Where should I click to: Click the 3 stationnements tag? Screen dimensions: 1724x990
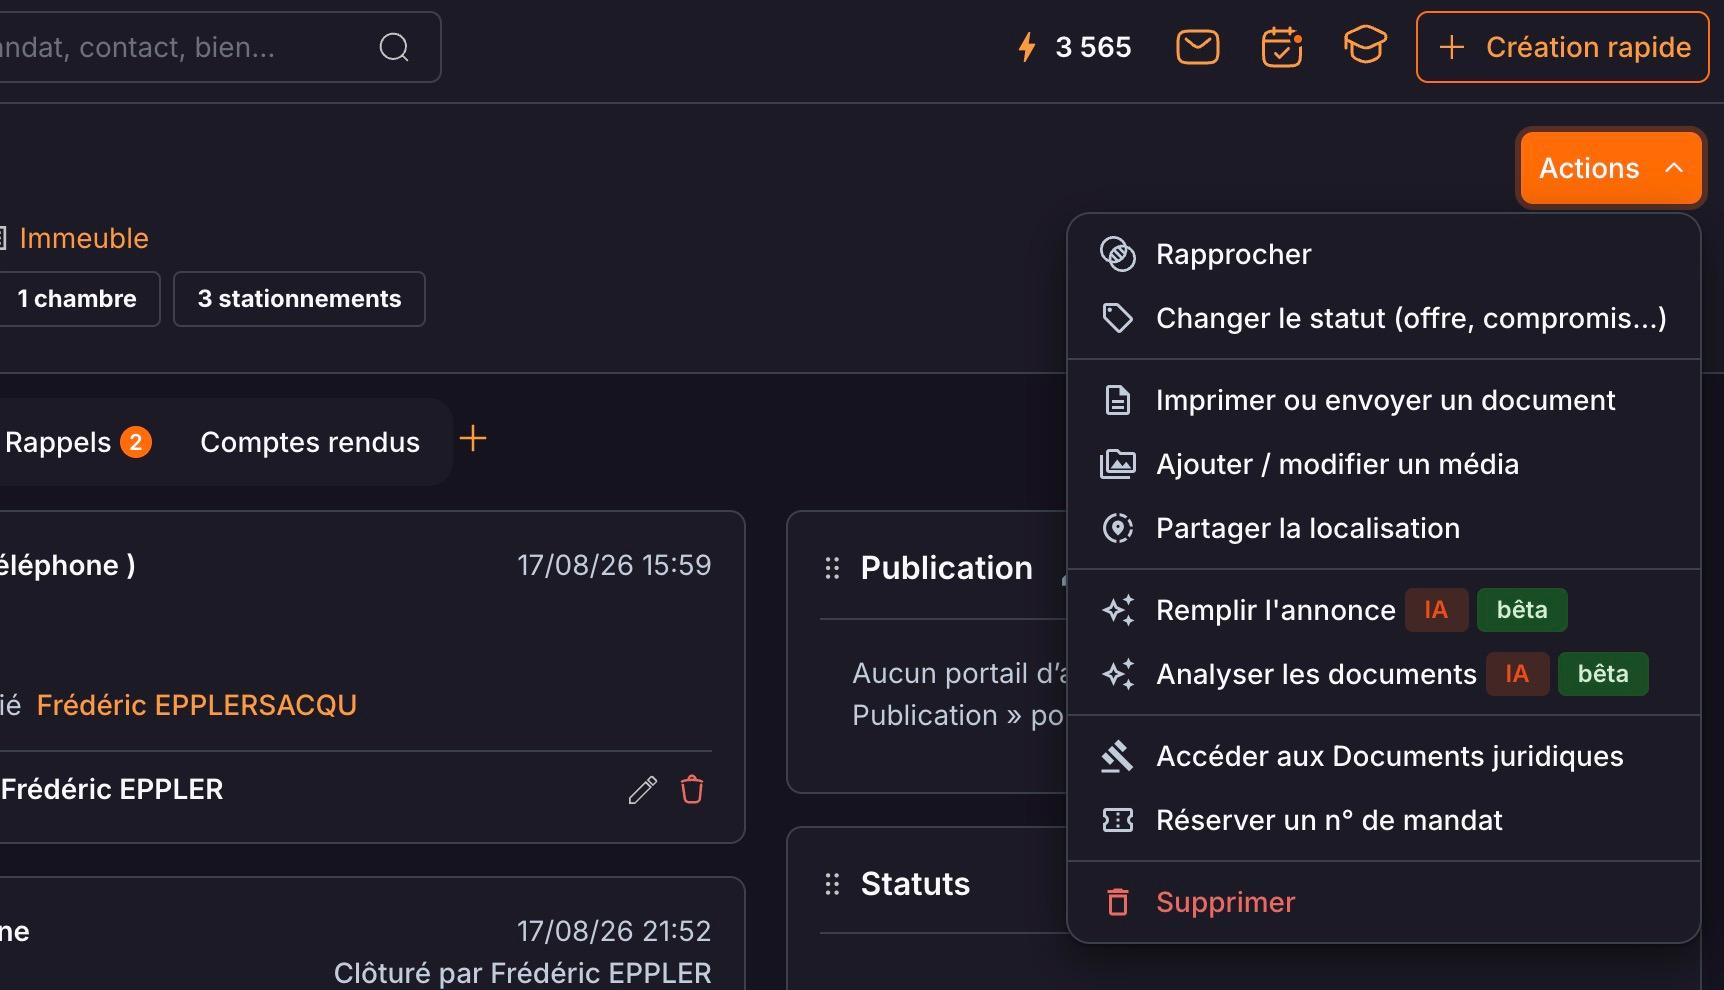point(299,299)
